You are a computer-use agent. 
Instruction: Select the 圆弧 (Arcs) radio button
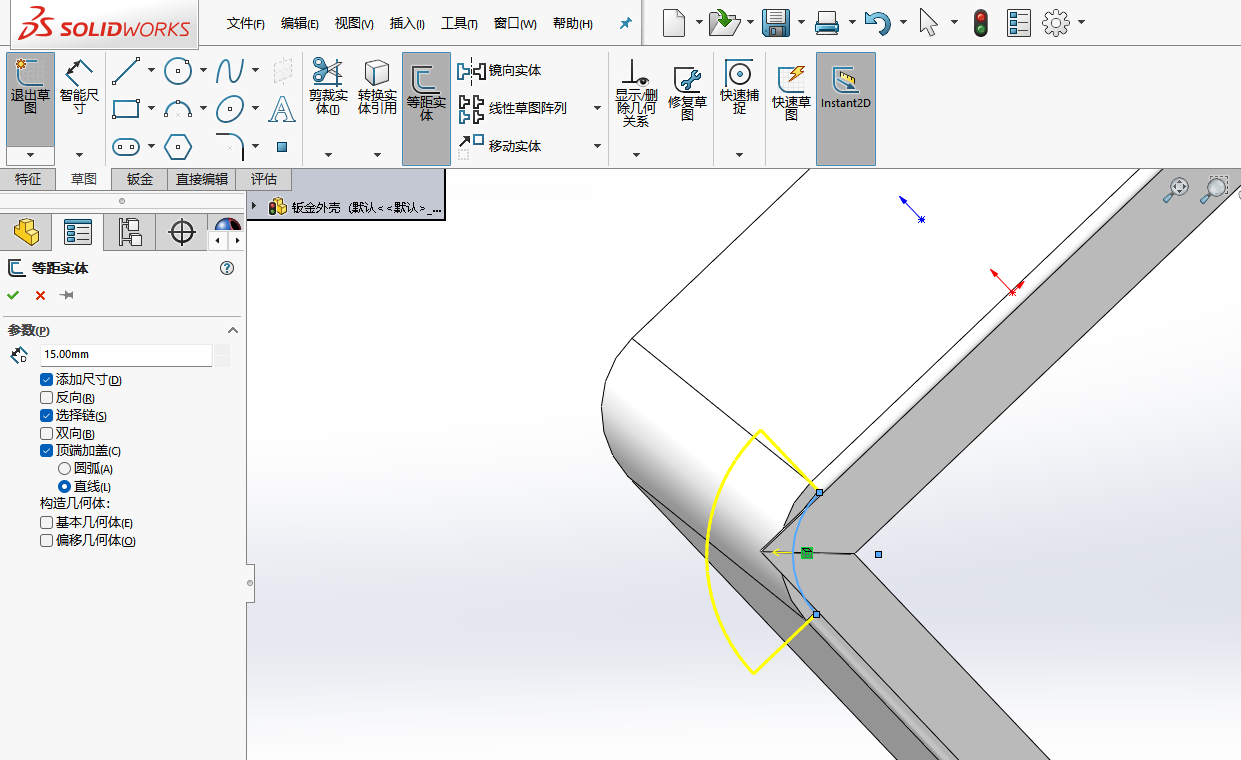[x=65, y=468]
